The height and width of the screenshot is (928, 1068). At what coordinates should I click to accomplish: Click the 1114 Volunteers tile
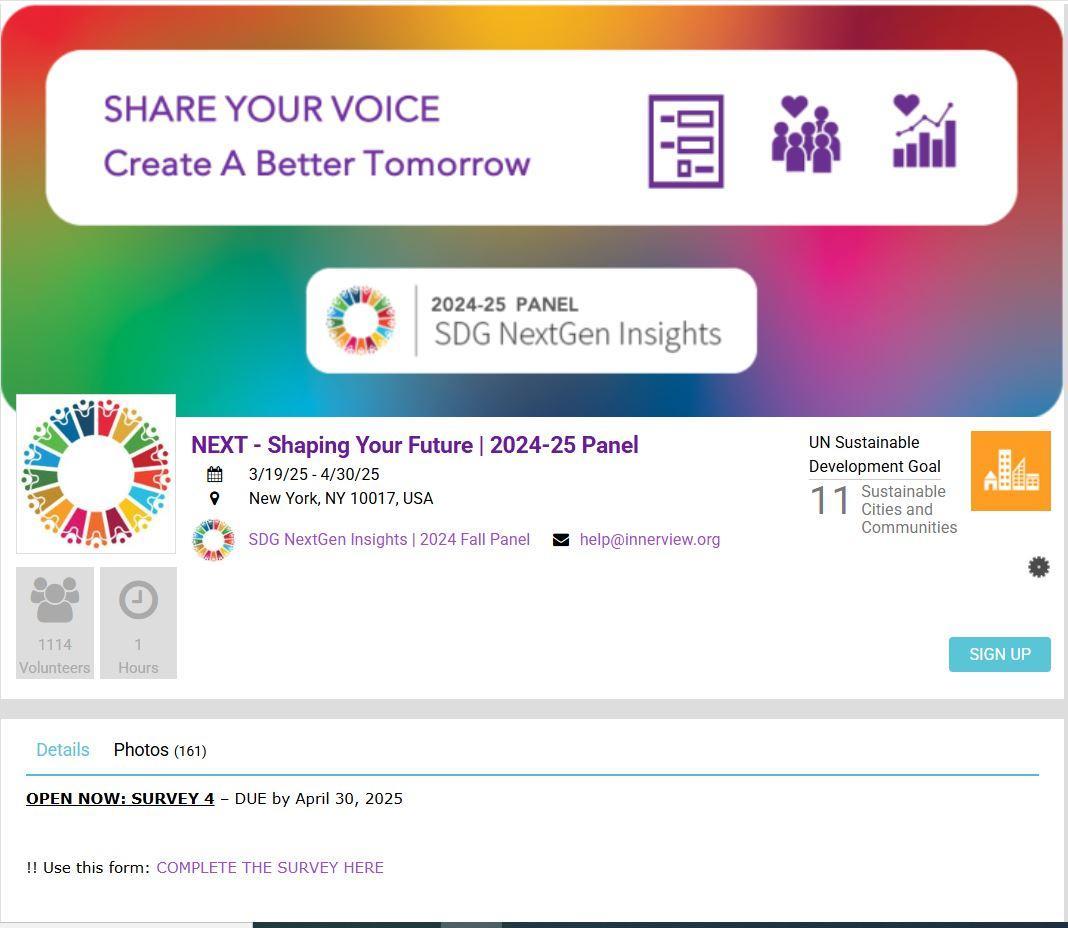coord(54,623)
